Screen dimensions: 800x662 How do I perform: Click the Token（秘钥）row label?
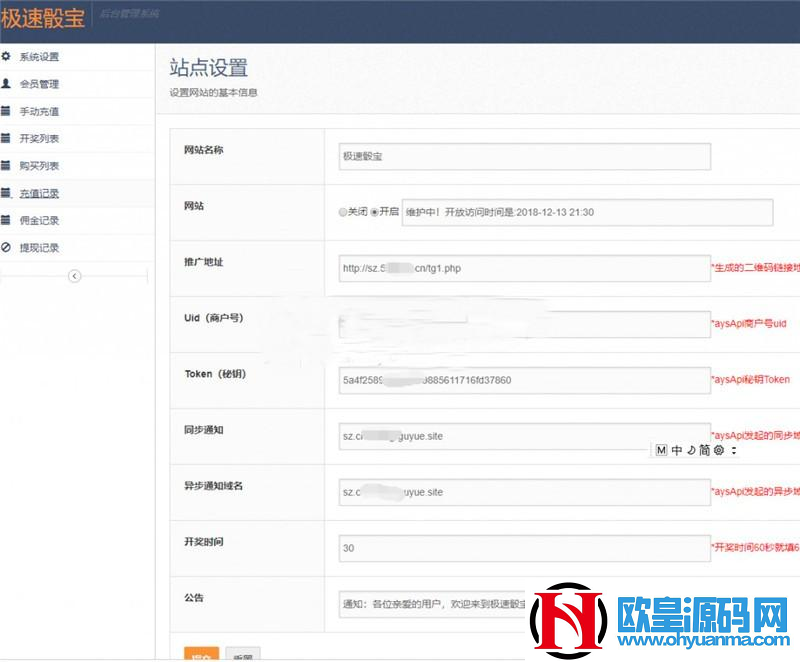coord(215,374)
